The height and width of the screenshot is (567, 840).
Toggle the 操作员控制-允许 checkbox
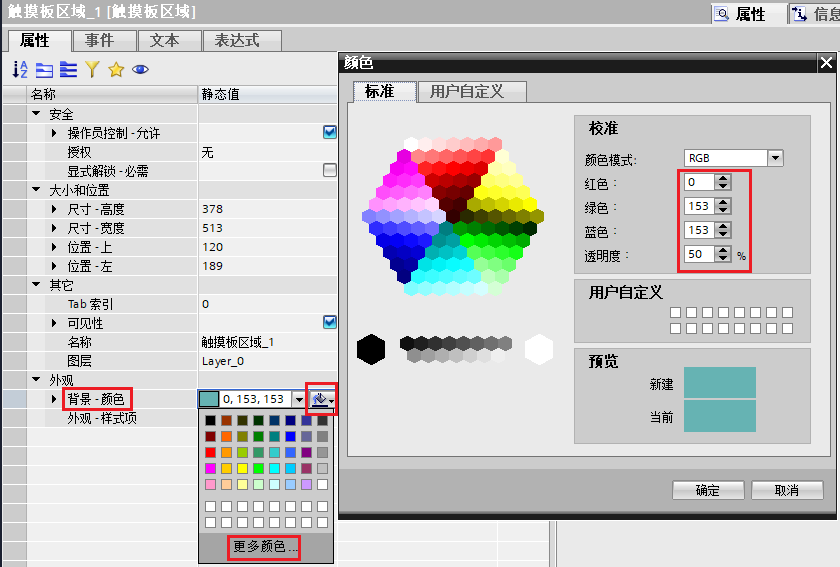(329, 133)
